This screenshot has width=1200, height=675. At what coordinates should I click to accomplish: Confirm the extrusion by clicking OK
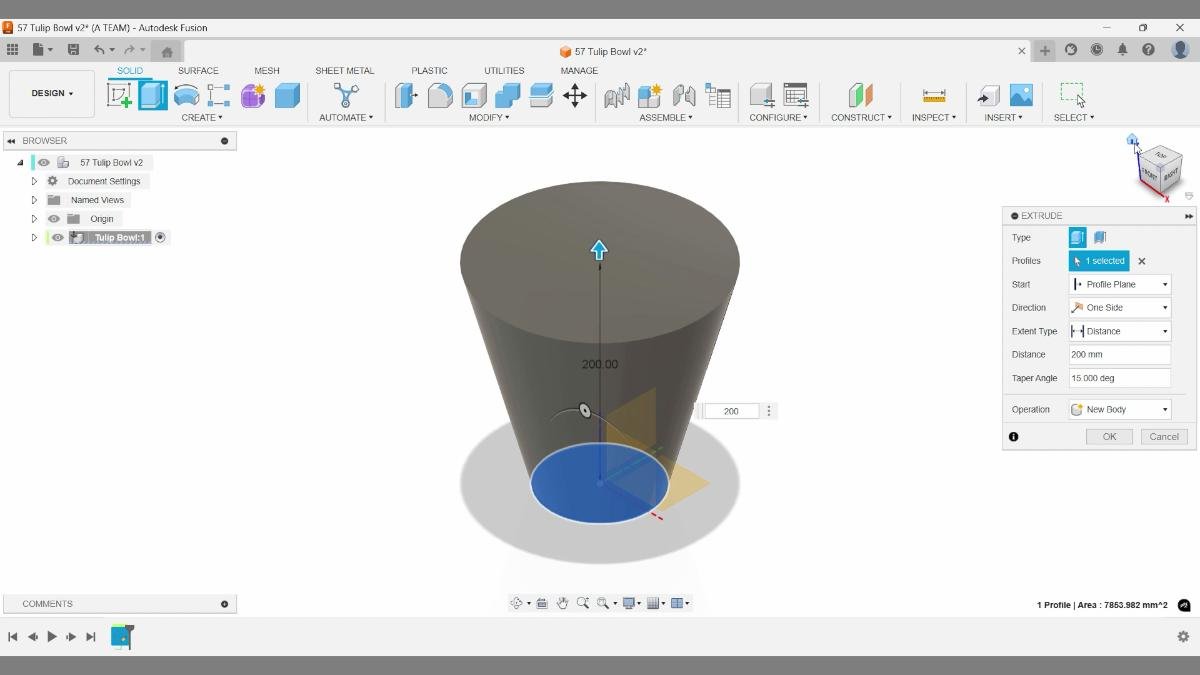1108,436
